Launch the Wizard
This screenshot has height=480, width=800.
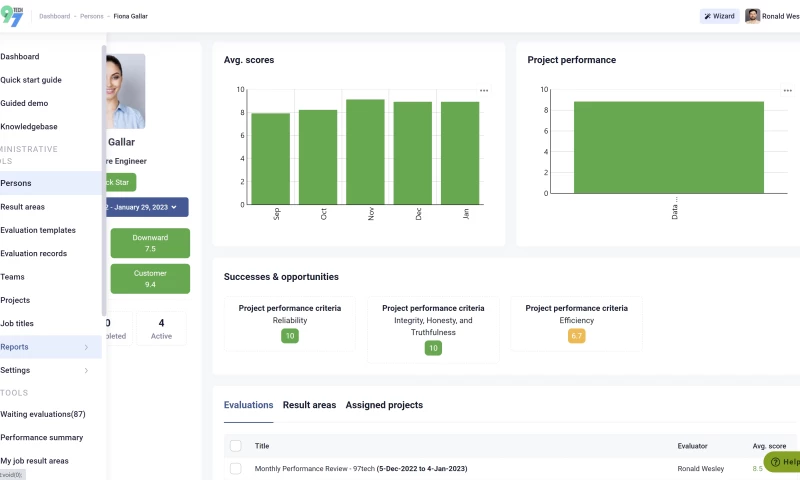tap(719, 16)
